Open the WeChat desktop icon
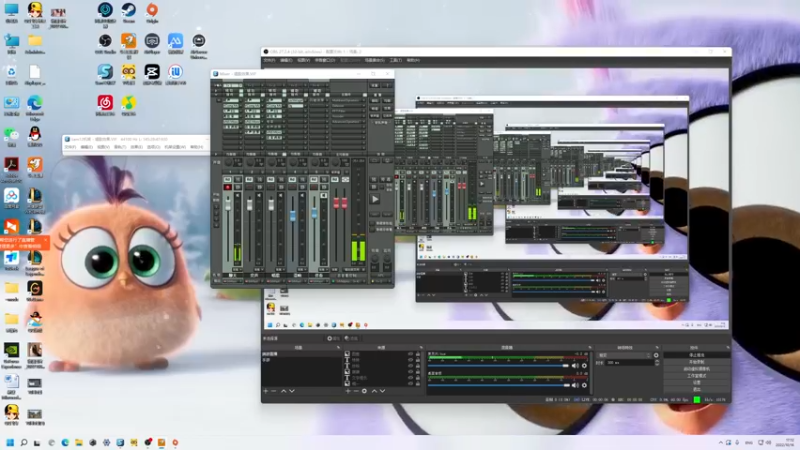 11,137
